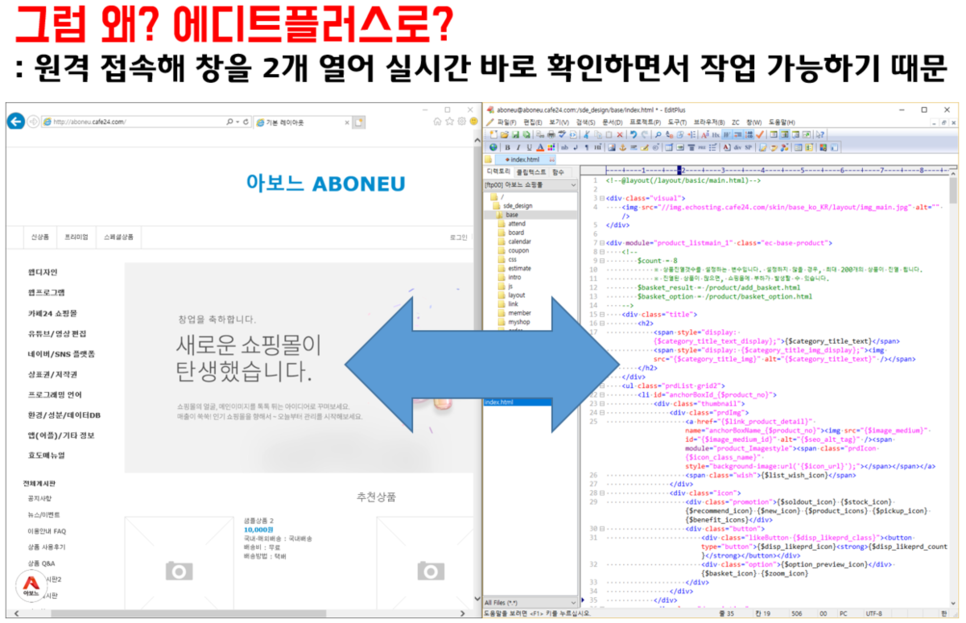The width and height of the screenshot is (966, 623).
Task: Click the 샘플상품 2 product name
Action: pos(258,521)
